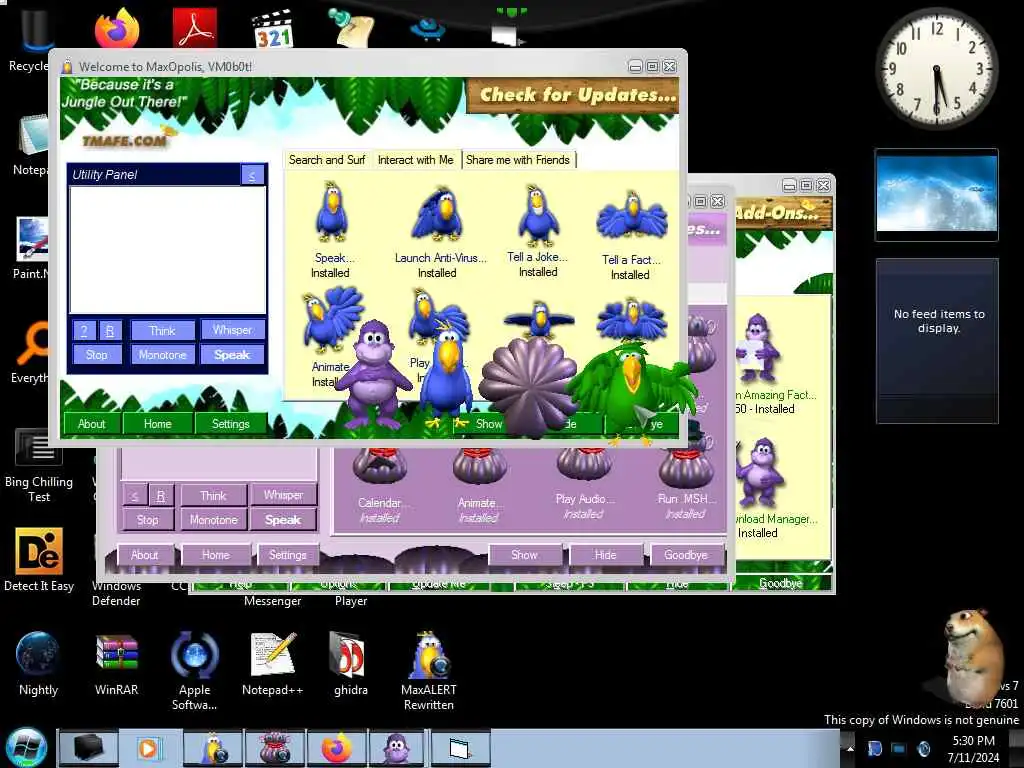Click the Stop button in MaxOpolis
Image resolution: width=1024 pixels, height=768 pixels.
click(x=96, y=355)
